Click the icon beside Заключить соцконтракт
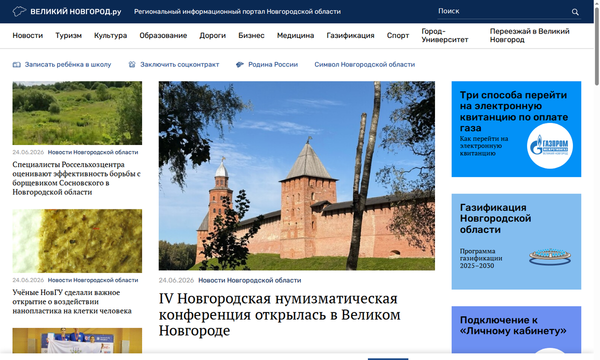This screenshot has width=600, height=360. click(x=132, y=64)
